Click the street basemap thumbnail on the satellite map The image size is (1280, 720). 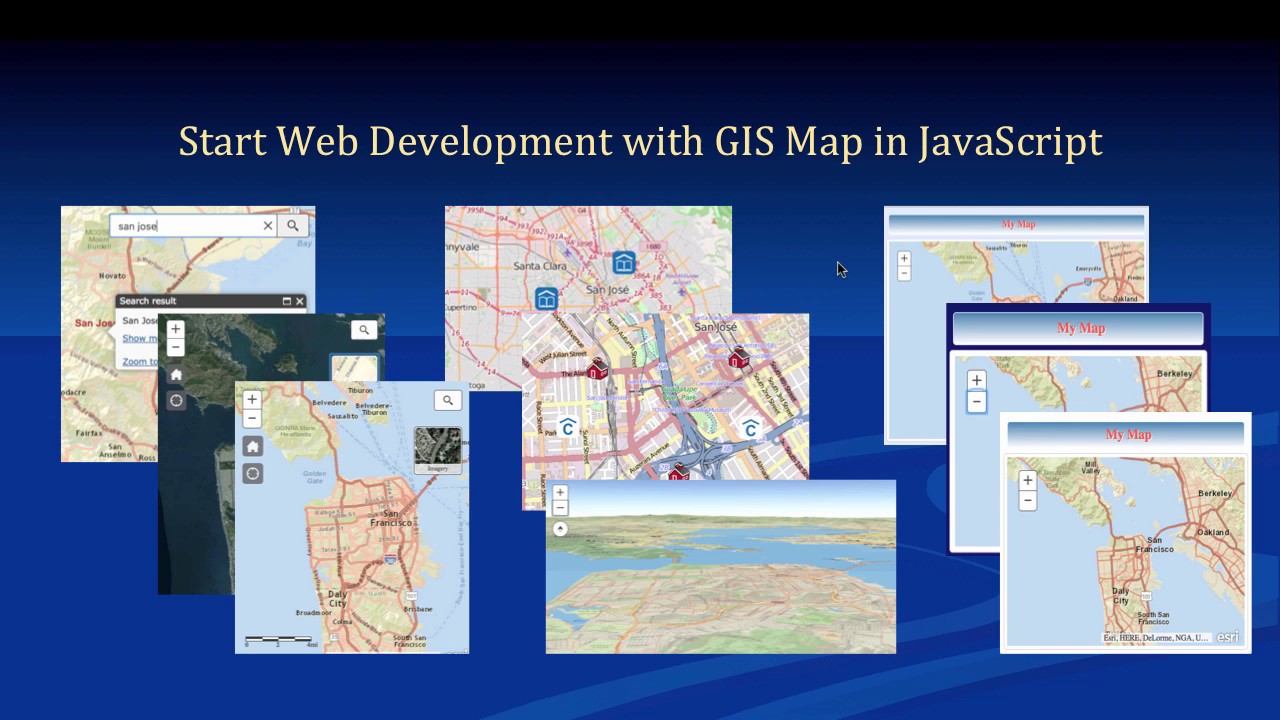(x=354, y=368)
